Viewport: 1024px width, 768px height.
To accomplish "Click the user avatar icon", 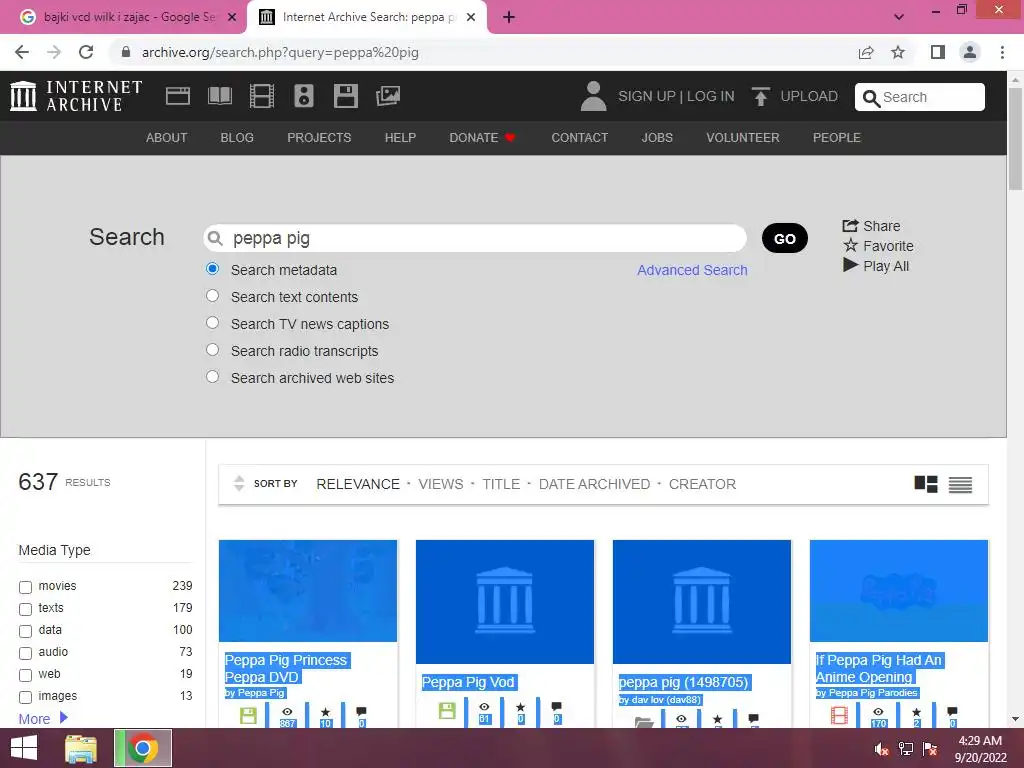I will pyautogui.click(x=593, y=96).
